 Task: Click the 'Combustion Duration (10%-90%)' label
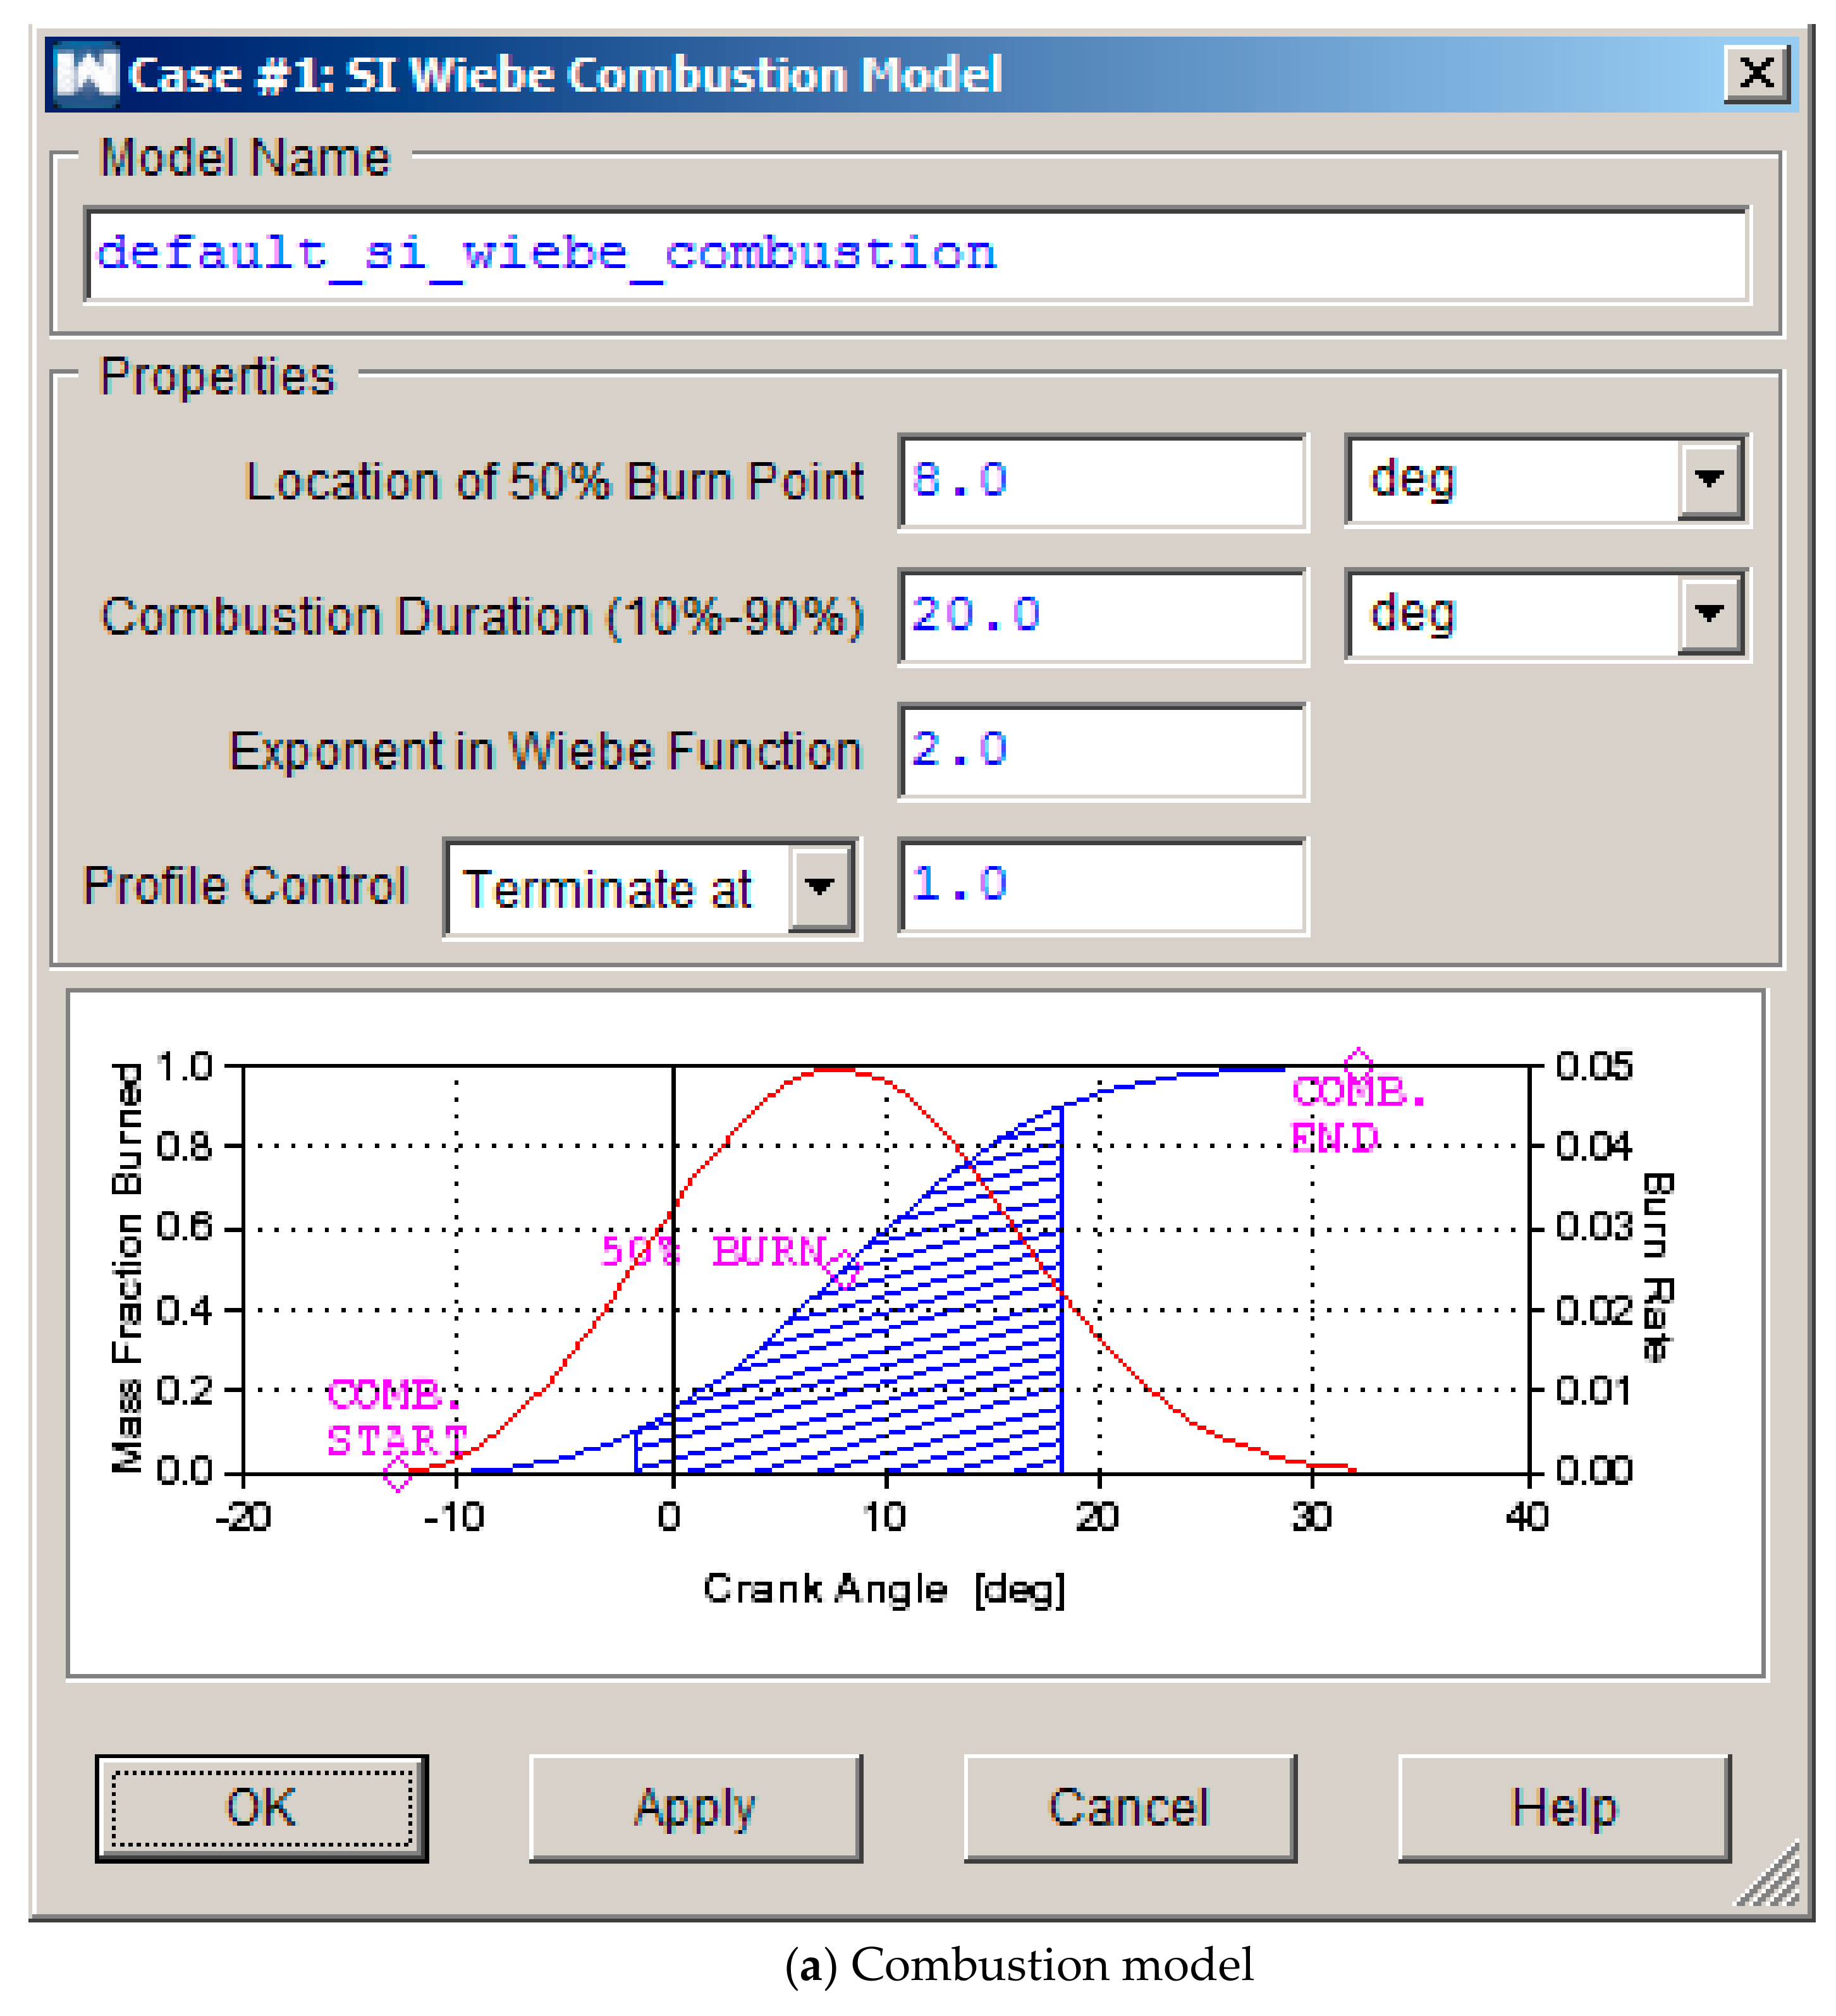tap(482, 617)
